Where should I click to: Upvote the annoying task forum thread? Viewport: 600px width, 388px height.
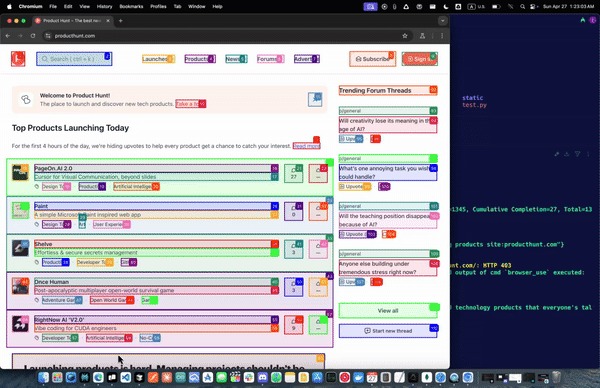coord(355,186)
